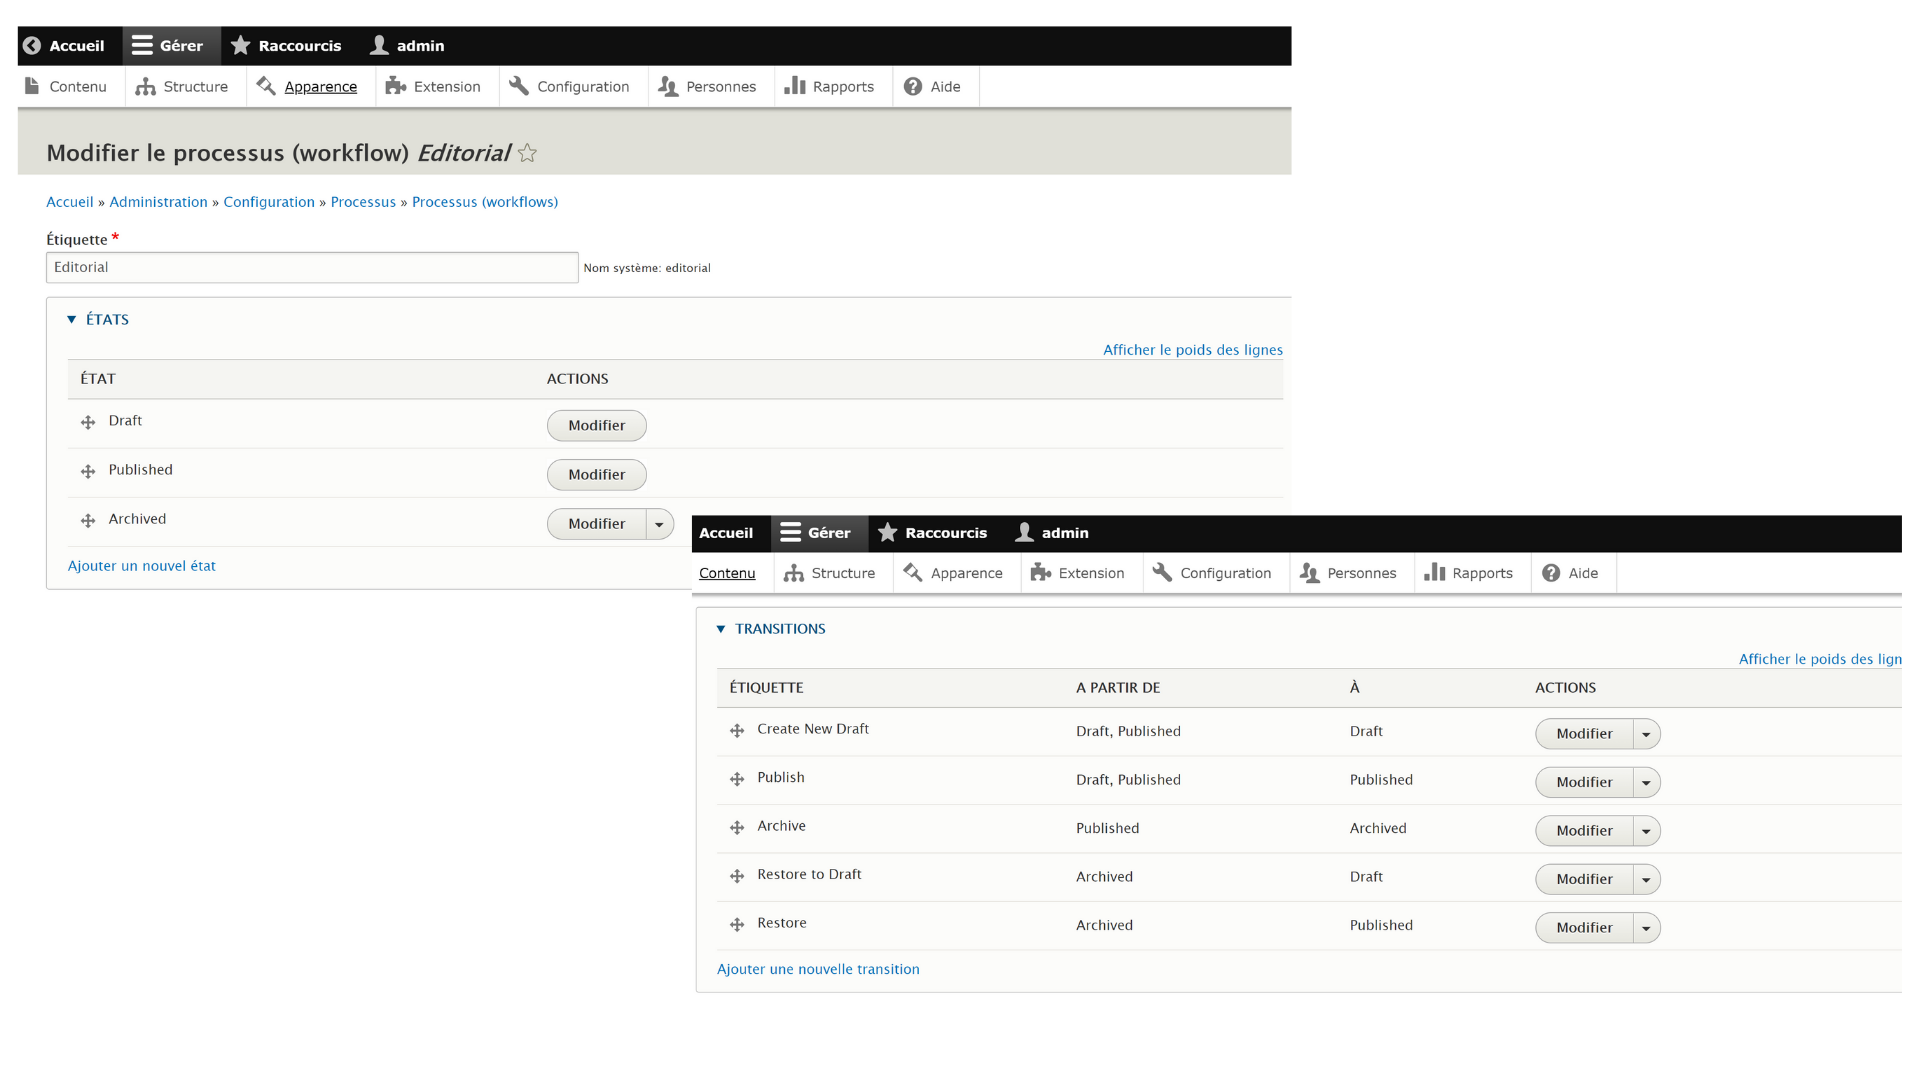The image size is (1920, 1080).
Task: Open the admin user account icon
Action: [378, 45]
